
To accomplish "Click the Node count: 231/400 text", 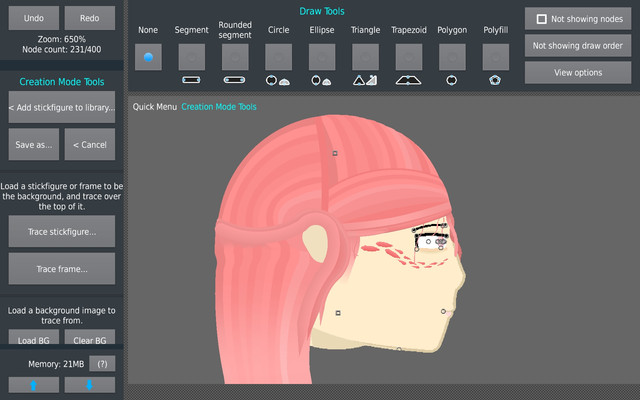I will 62,49.
